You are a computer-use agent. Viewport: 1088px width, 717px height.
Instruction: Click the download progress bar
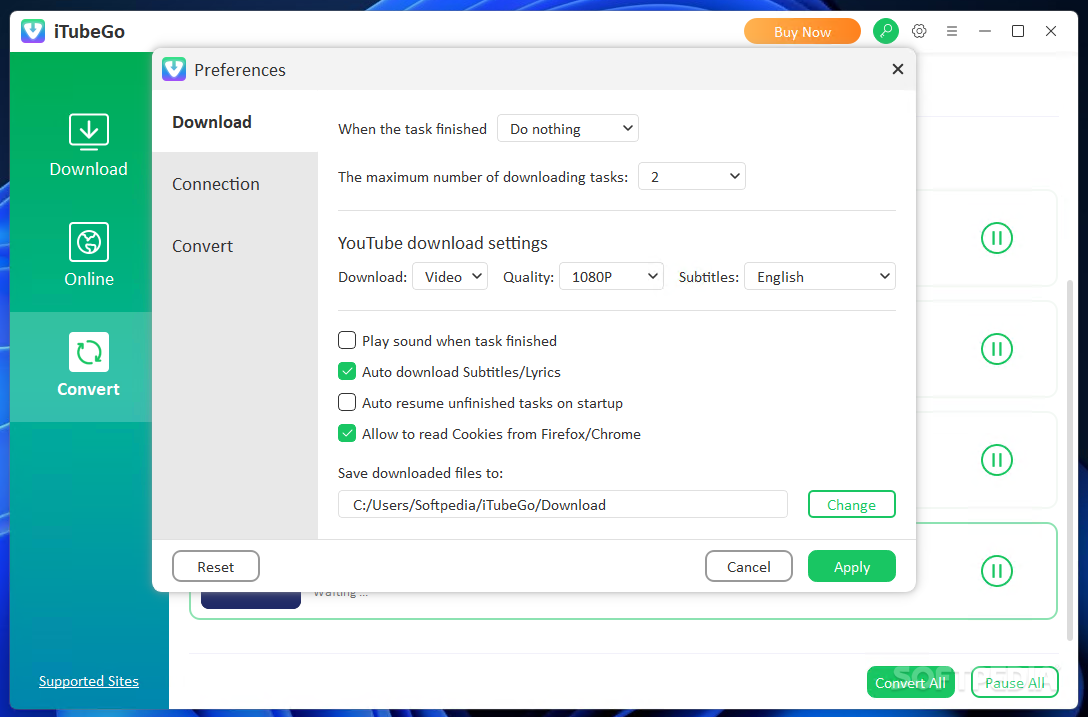pyautogui.click(x=250, y=592)
